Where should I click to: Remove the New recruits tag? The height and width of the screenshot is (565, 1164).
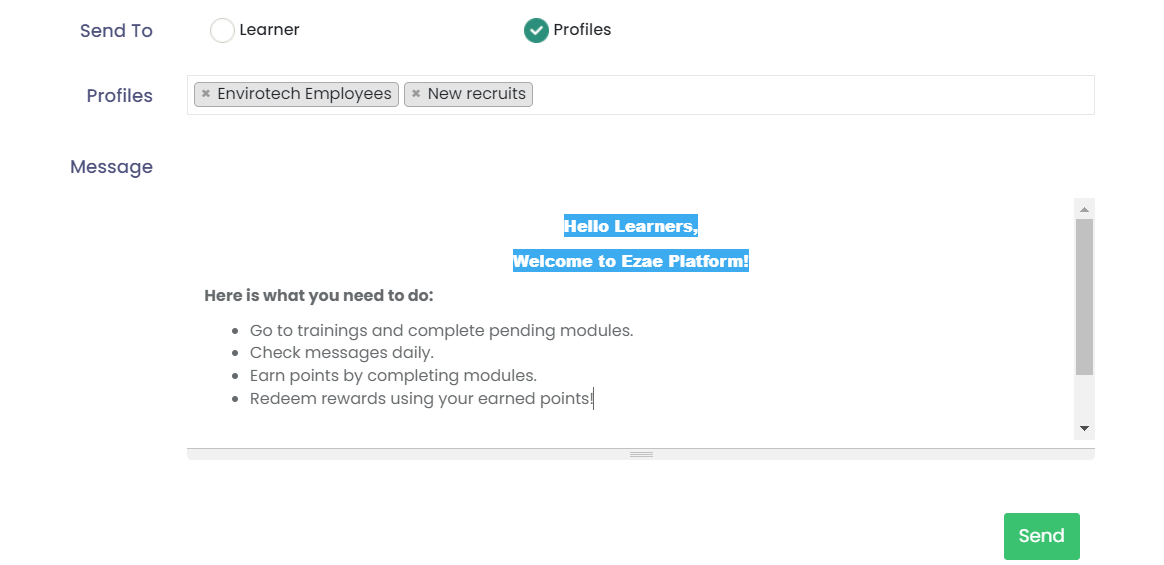click(416, 94)
